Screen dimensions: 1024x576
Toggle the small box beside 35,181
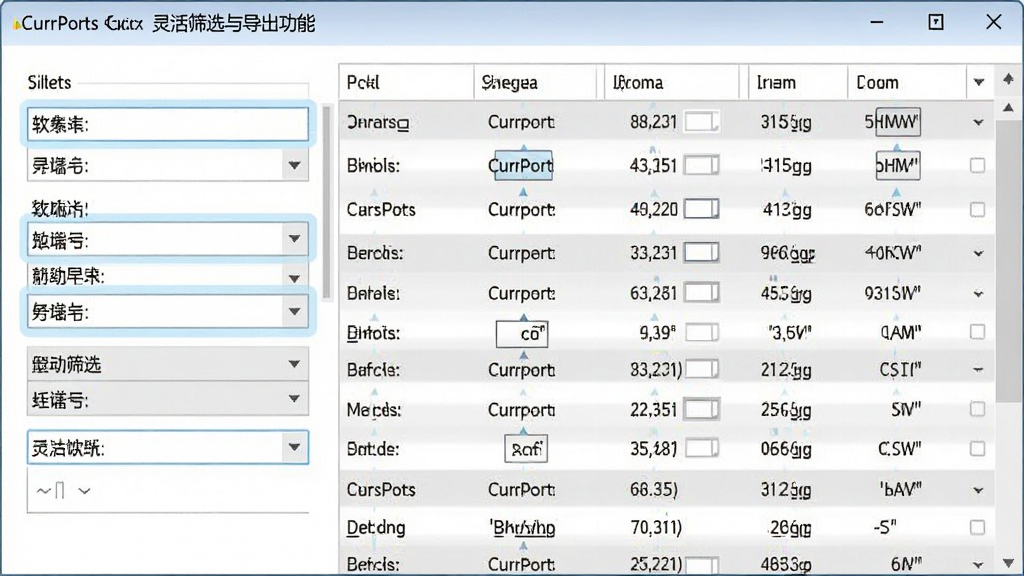[x=701, y=449]
